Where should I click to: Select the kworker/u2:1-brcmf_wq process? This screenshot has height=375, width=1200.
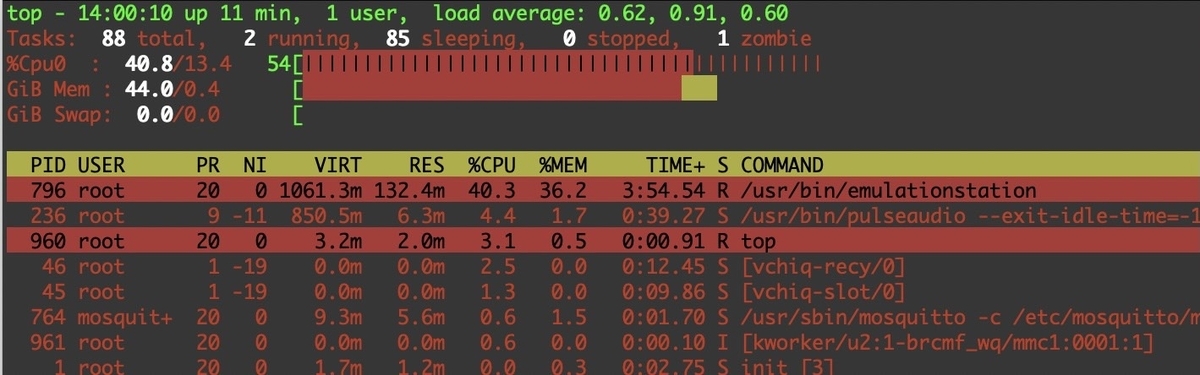pyautogui.click(x=948, y=344)
